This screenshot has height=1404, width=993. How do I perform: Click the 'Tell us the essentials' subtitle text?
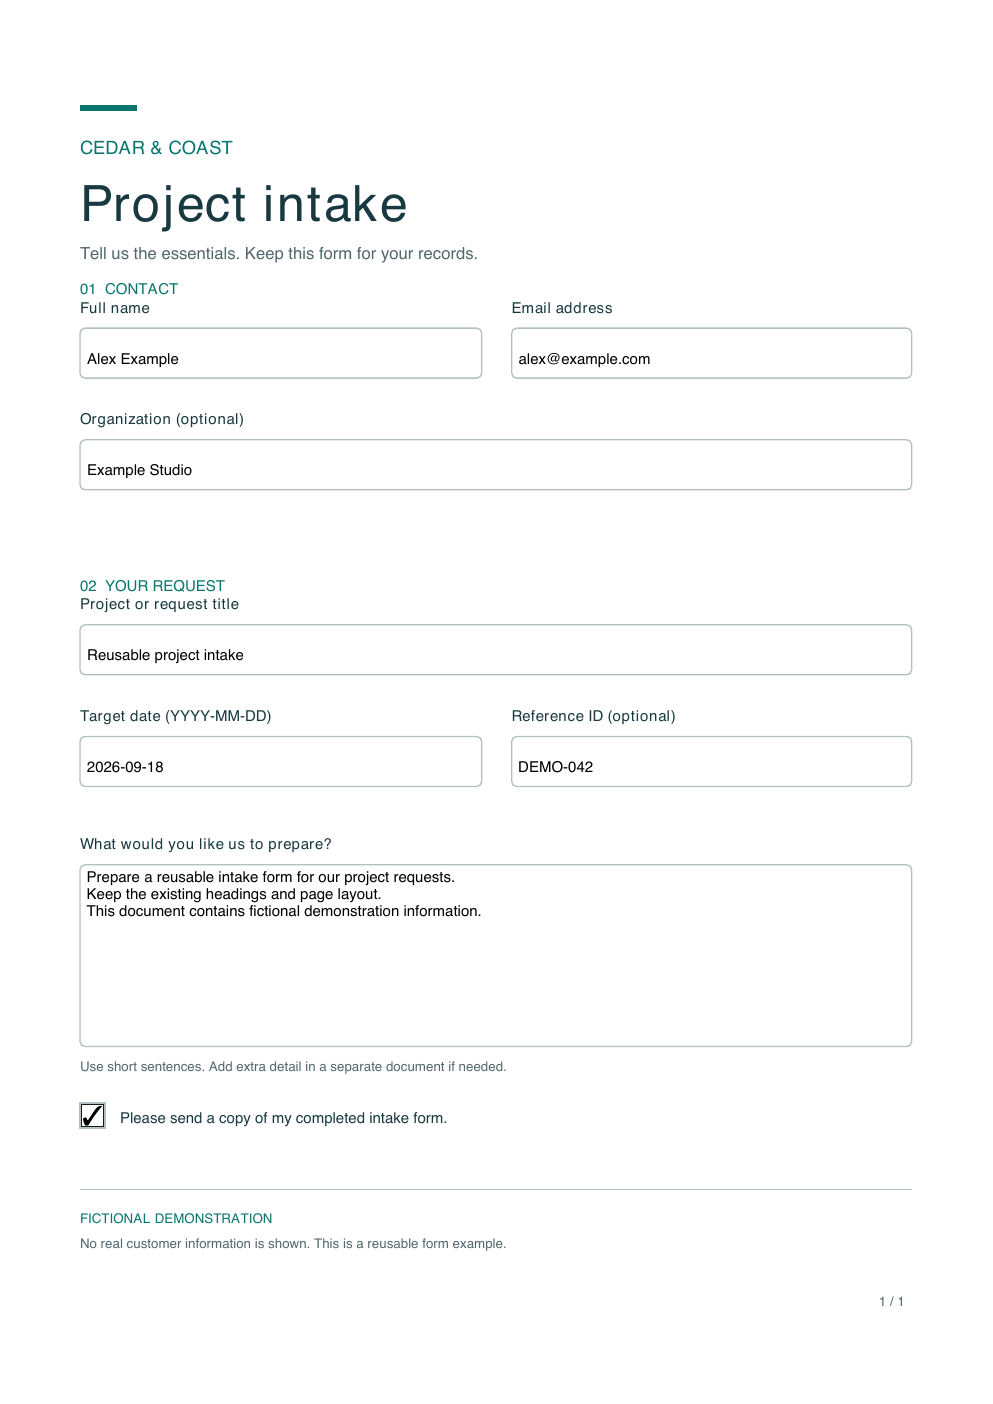click(279, 254)
